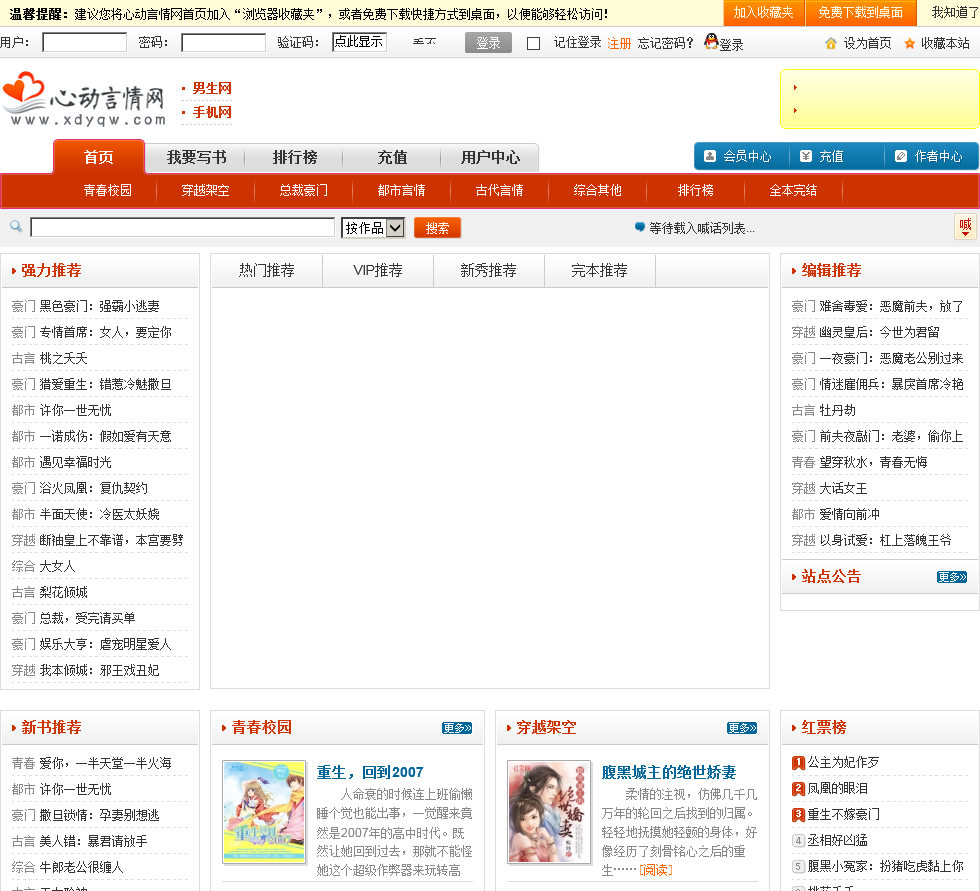Open 牡丹劫 in 编辑推荐 list
Viewport: 980px width, 891px height.
click(x=837, y=411)
